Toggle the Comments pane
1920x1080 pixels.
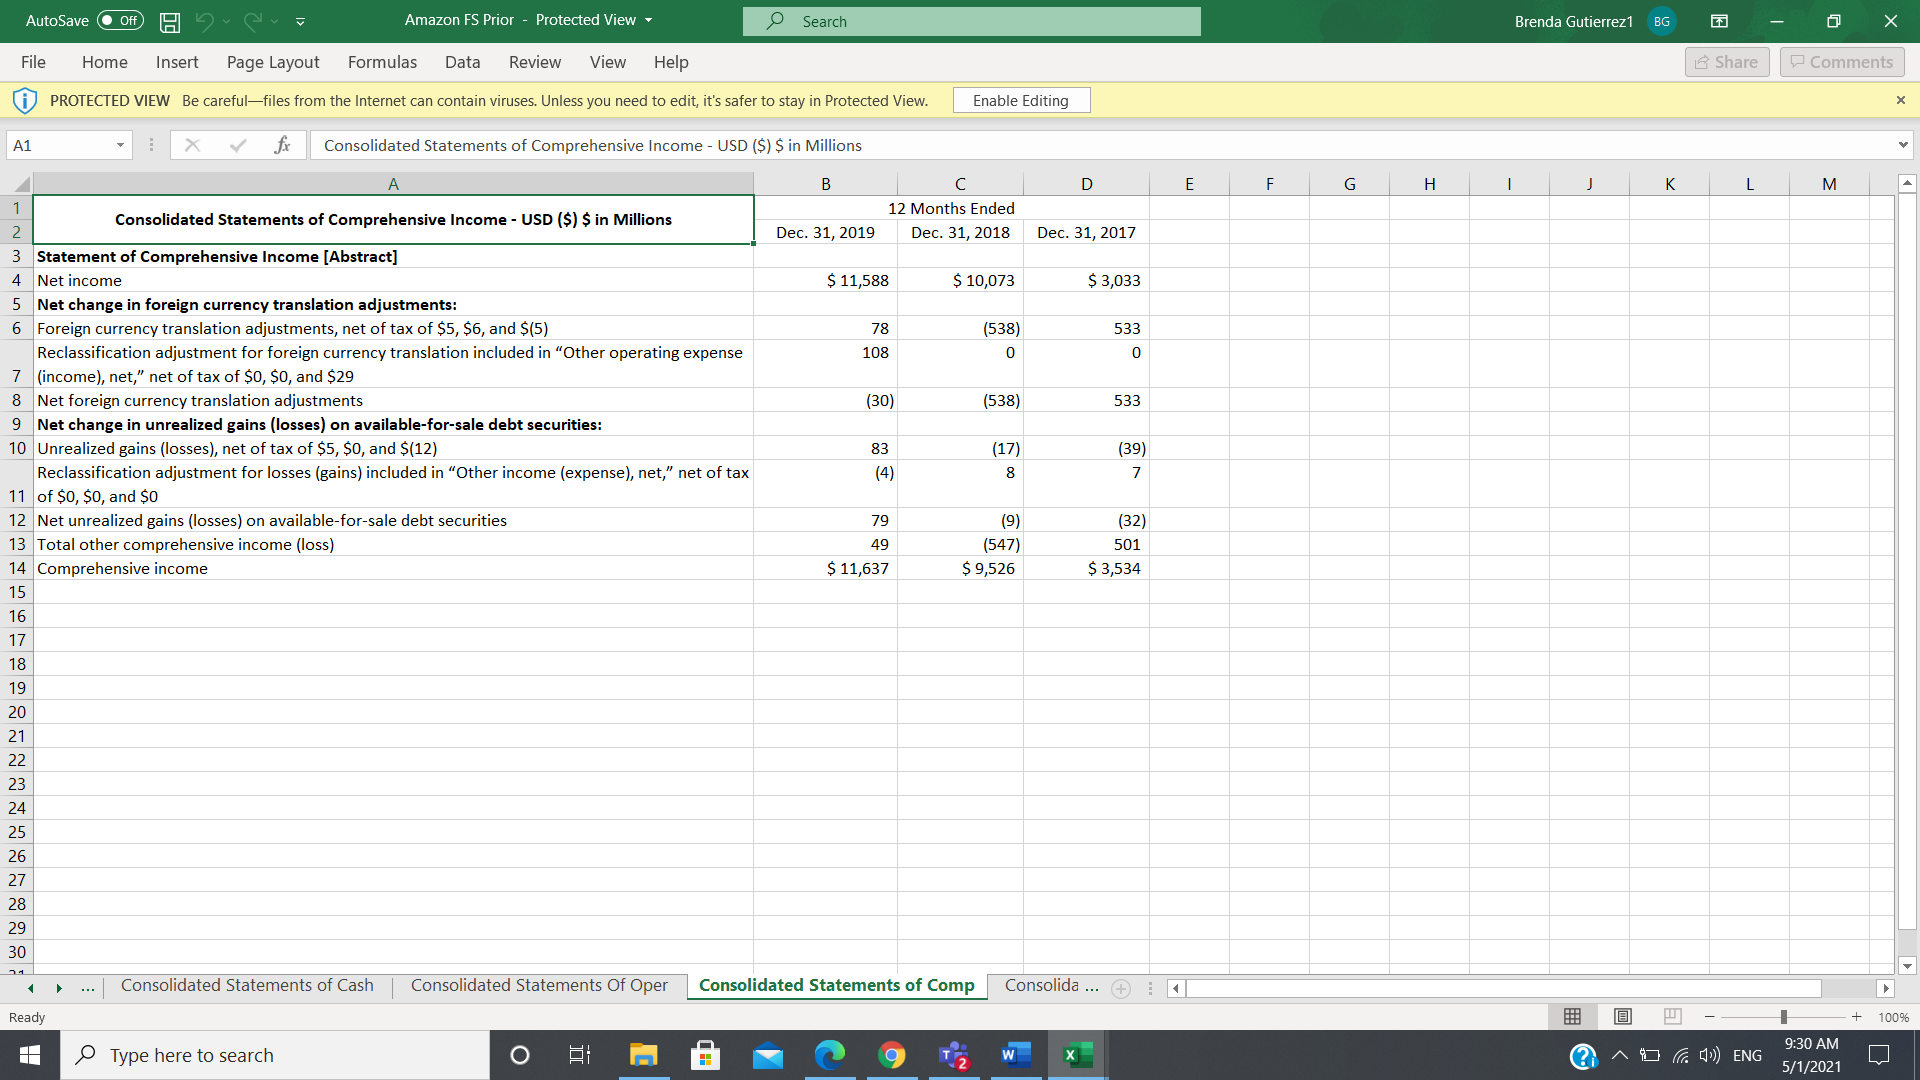click(1840, 61)
